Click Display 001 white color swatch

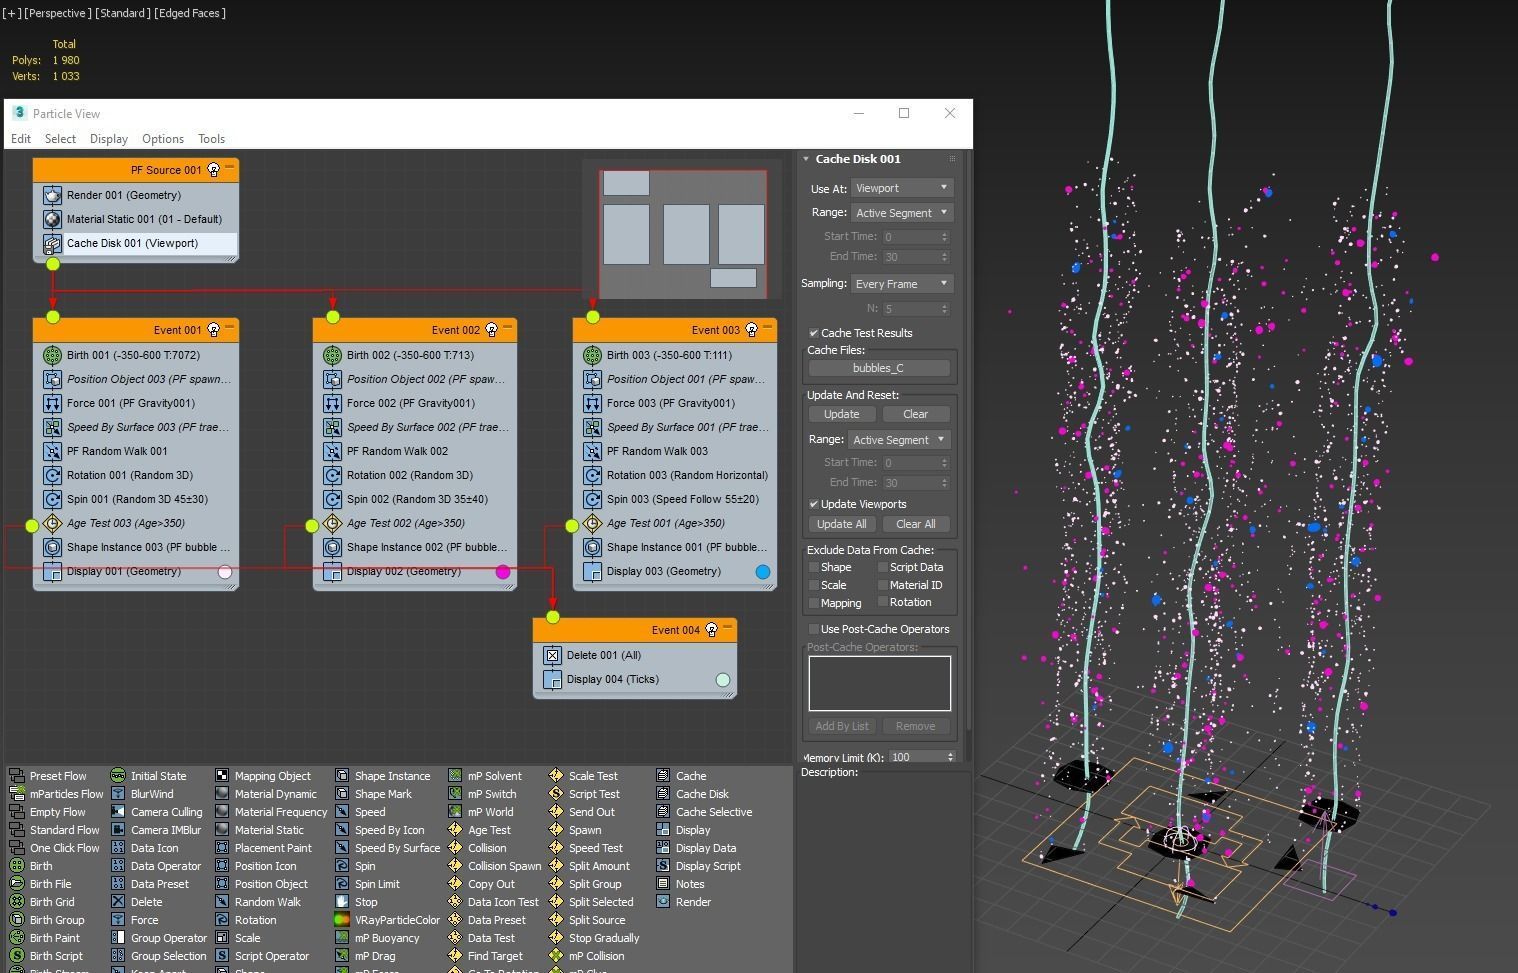(x=224, y=572)
